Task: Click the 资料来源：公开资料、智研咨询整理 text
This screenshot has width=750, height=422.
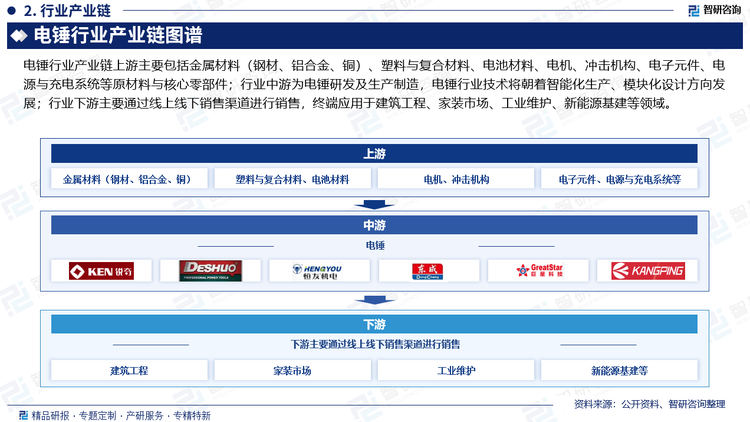Action: pyautogui.click(x=650, y=404)
